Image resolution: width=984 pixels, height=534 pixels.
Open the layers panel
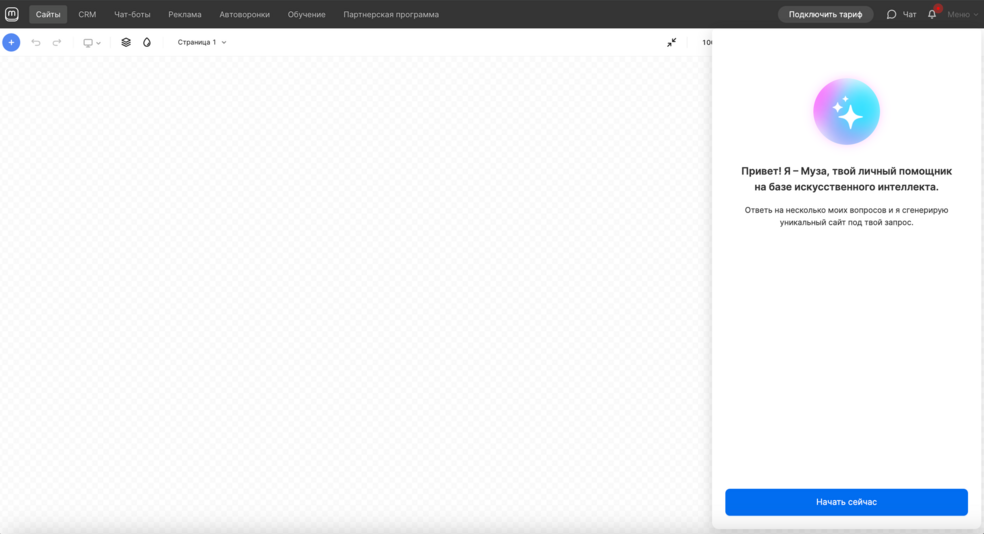pyautogui.click(x=126, y=42)
